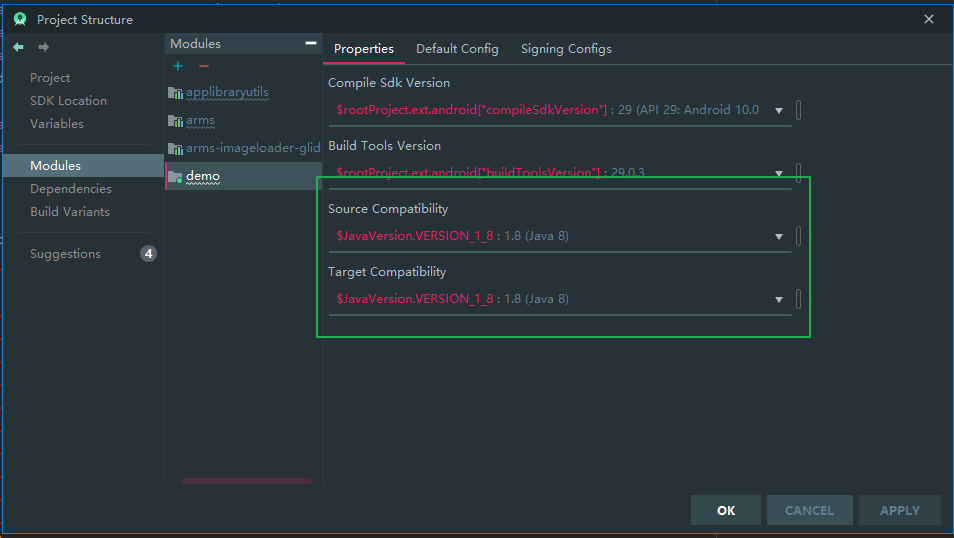This screenshot has width=954, height=538.
Task: Click the Source Compatibility label
Action: pyautogui.click(x=388, y=209)
